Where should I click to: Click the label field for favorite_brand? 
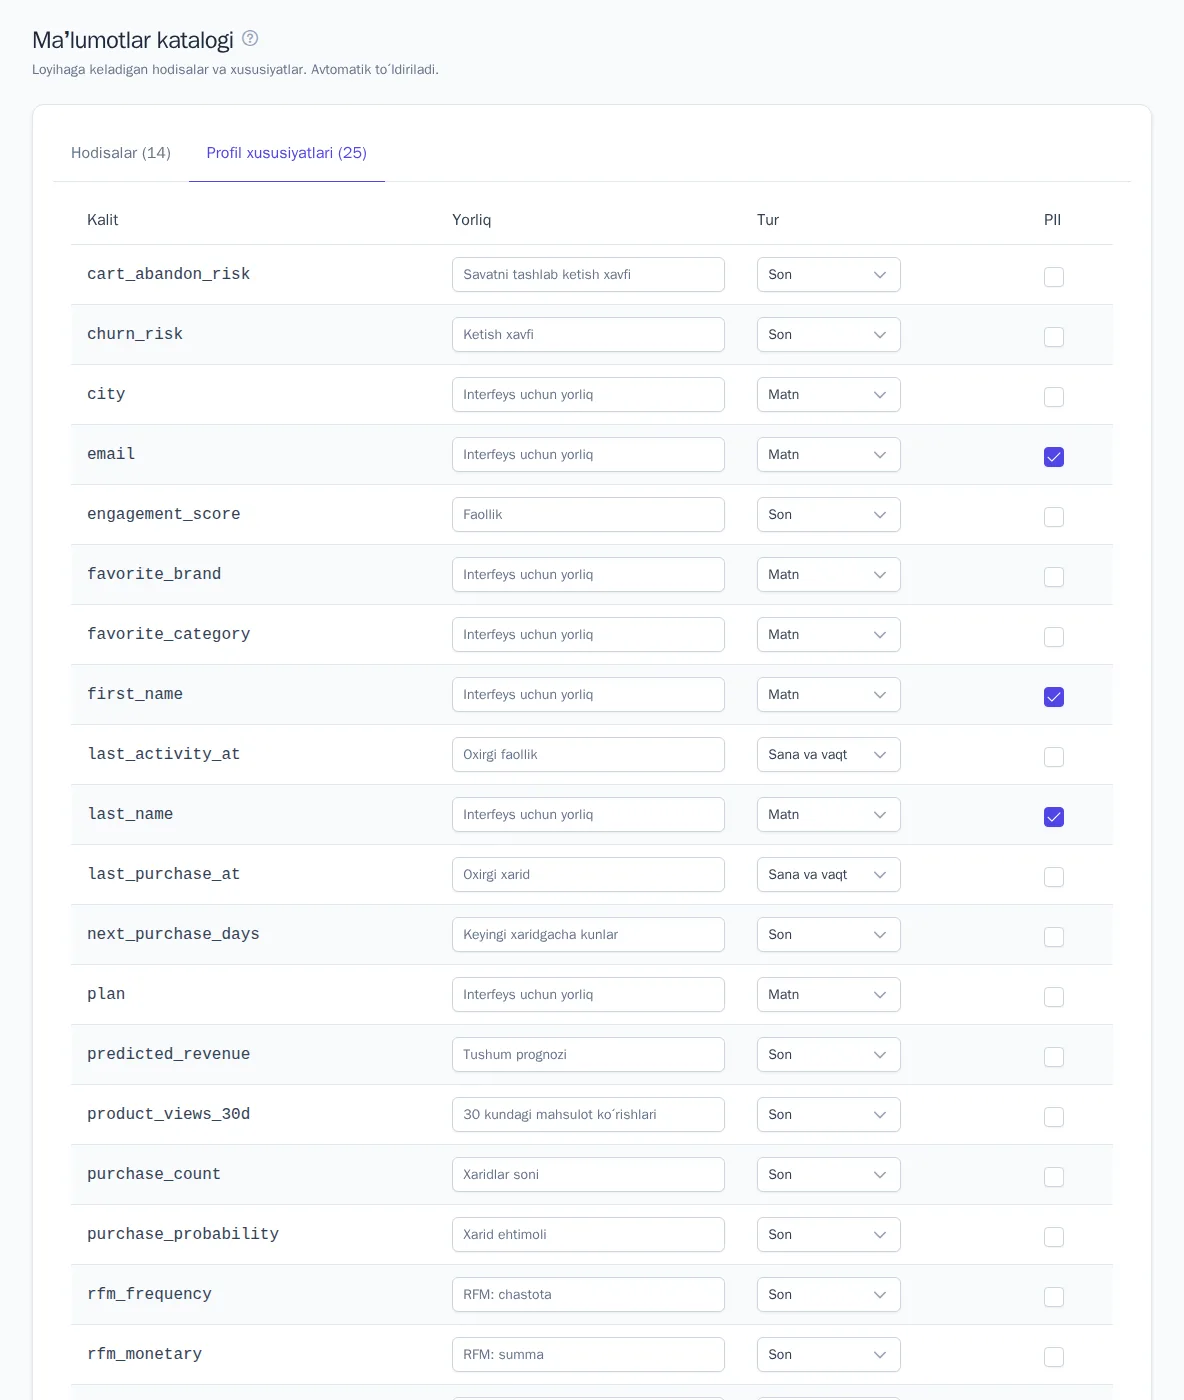588,575
